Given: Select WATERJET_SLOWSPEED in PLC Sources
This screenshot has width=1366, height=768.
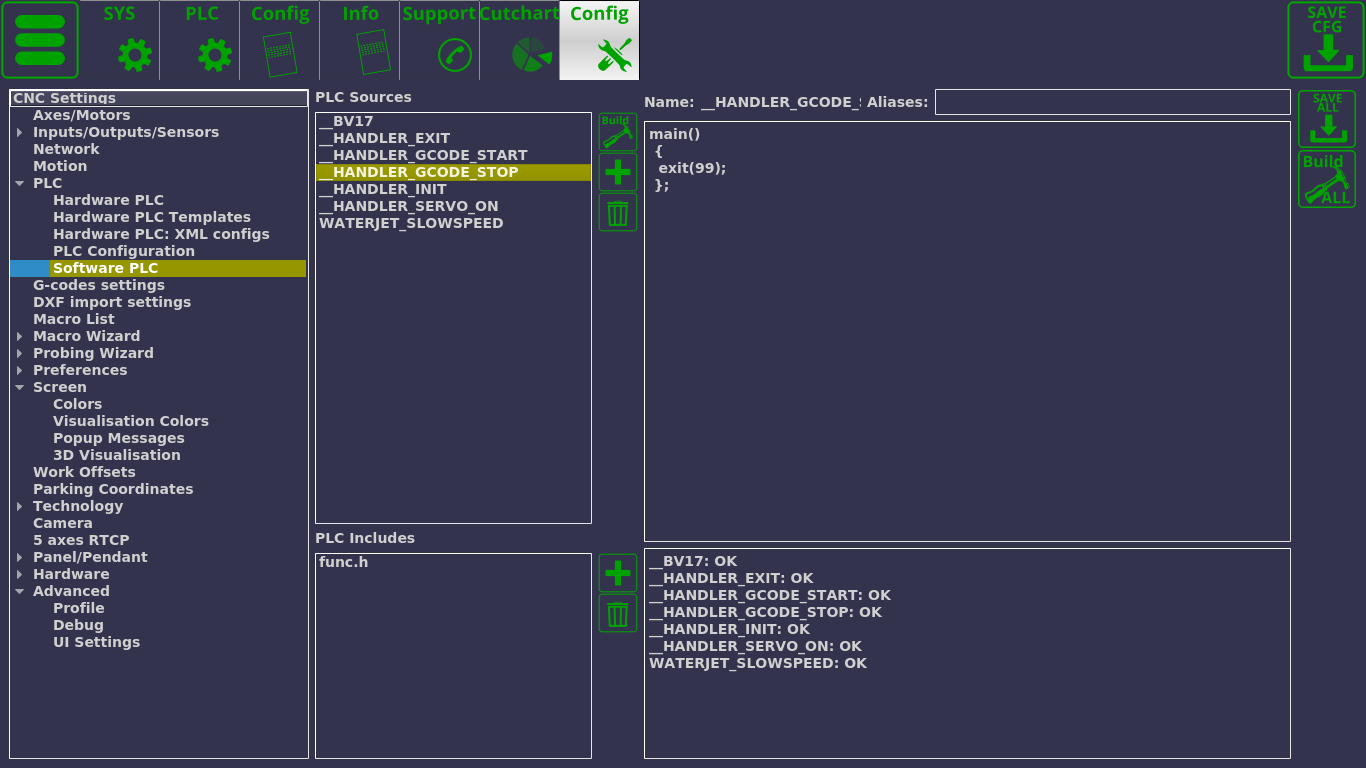Looking at the screenshot, I should click(x=411, y=223).
